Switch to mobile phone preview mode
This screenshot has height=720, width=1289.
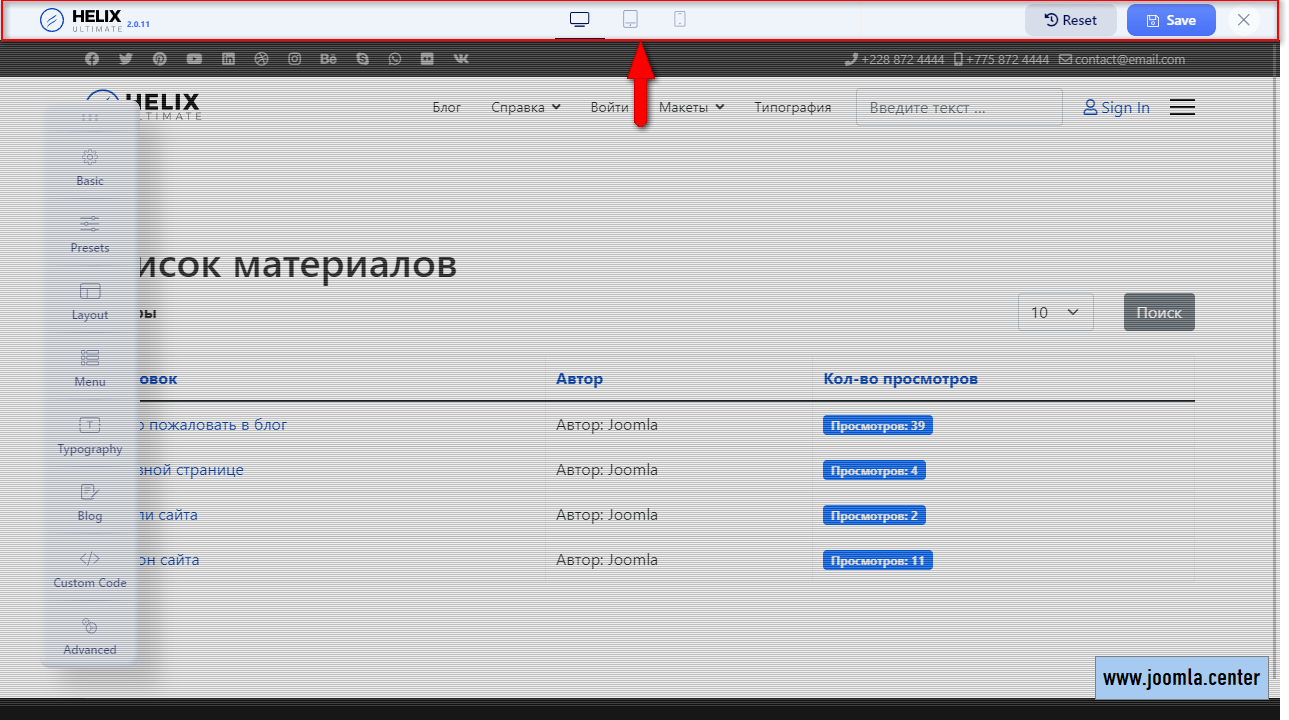pyautogui.click(x=680, y=19)
